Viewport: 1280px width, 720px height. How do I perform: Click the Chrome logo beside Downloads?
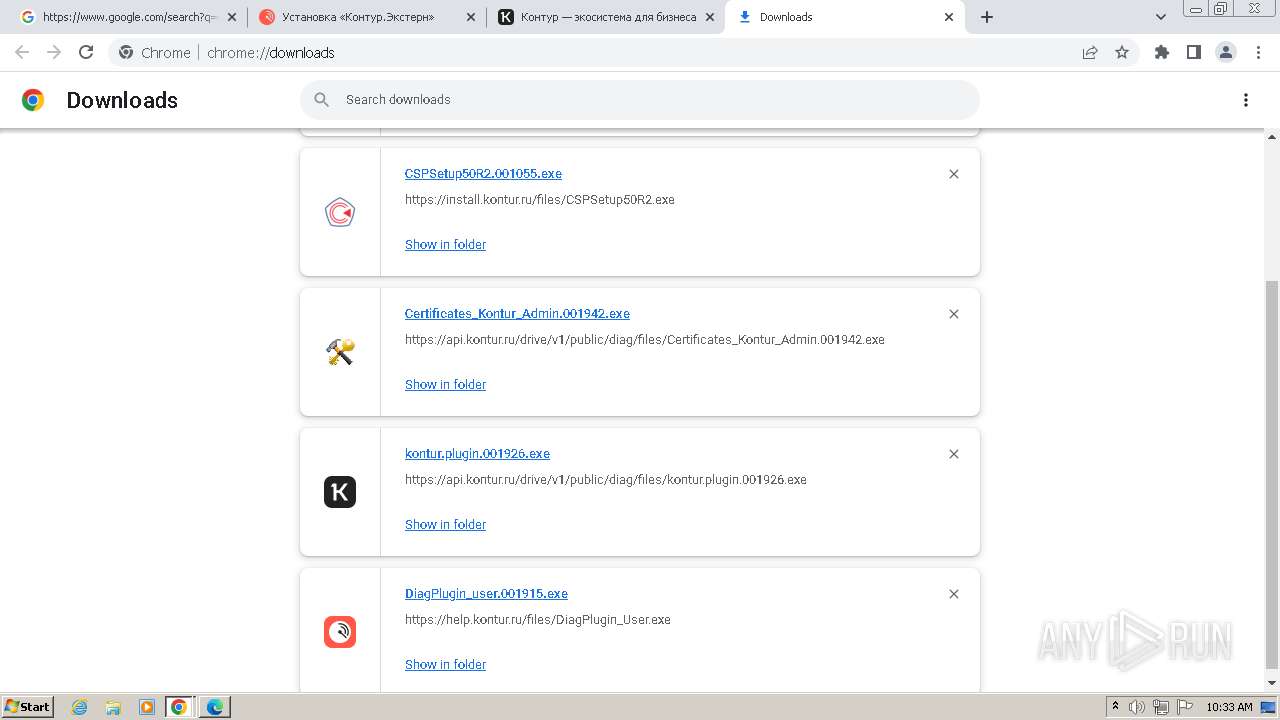click(33, 100)
